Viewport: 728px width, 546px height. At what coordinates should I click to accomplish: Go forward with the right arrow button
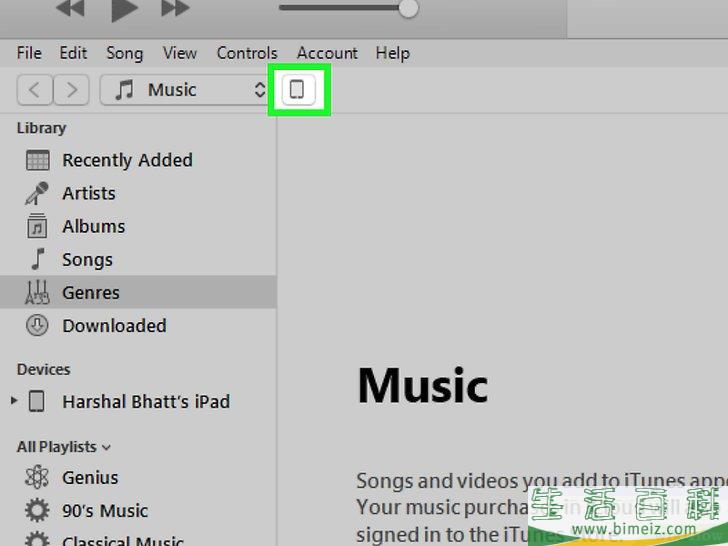(71, 90)
